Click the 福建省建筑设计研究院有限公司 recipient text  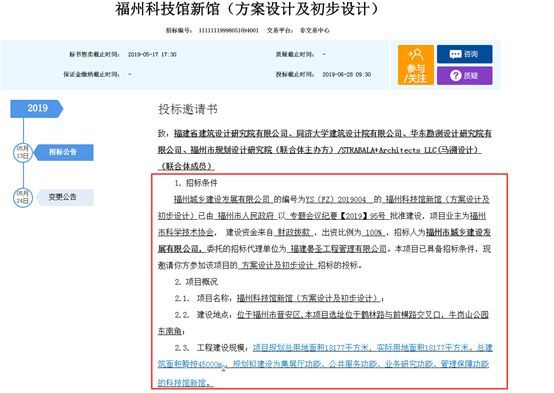click(x=231, y=134)
